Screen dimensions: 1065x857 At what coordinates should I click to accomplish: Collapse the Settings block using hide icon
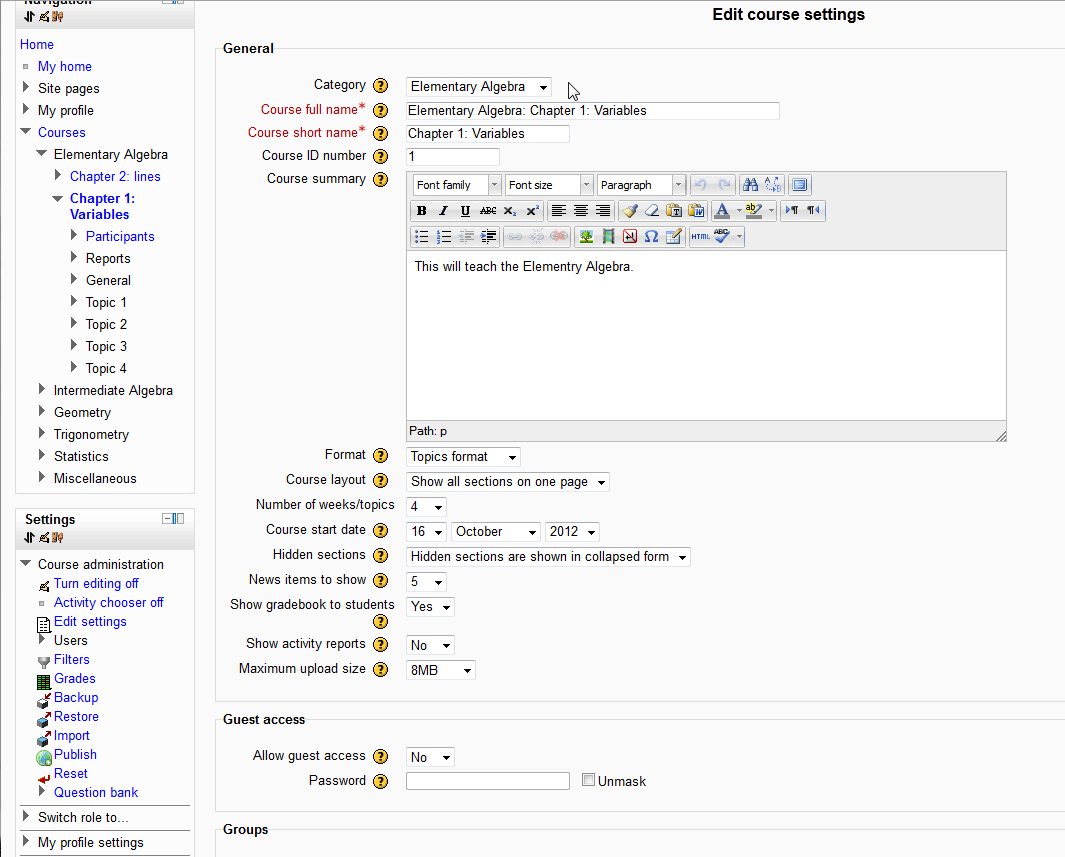(167, 518)
